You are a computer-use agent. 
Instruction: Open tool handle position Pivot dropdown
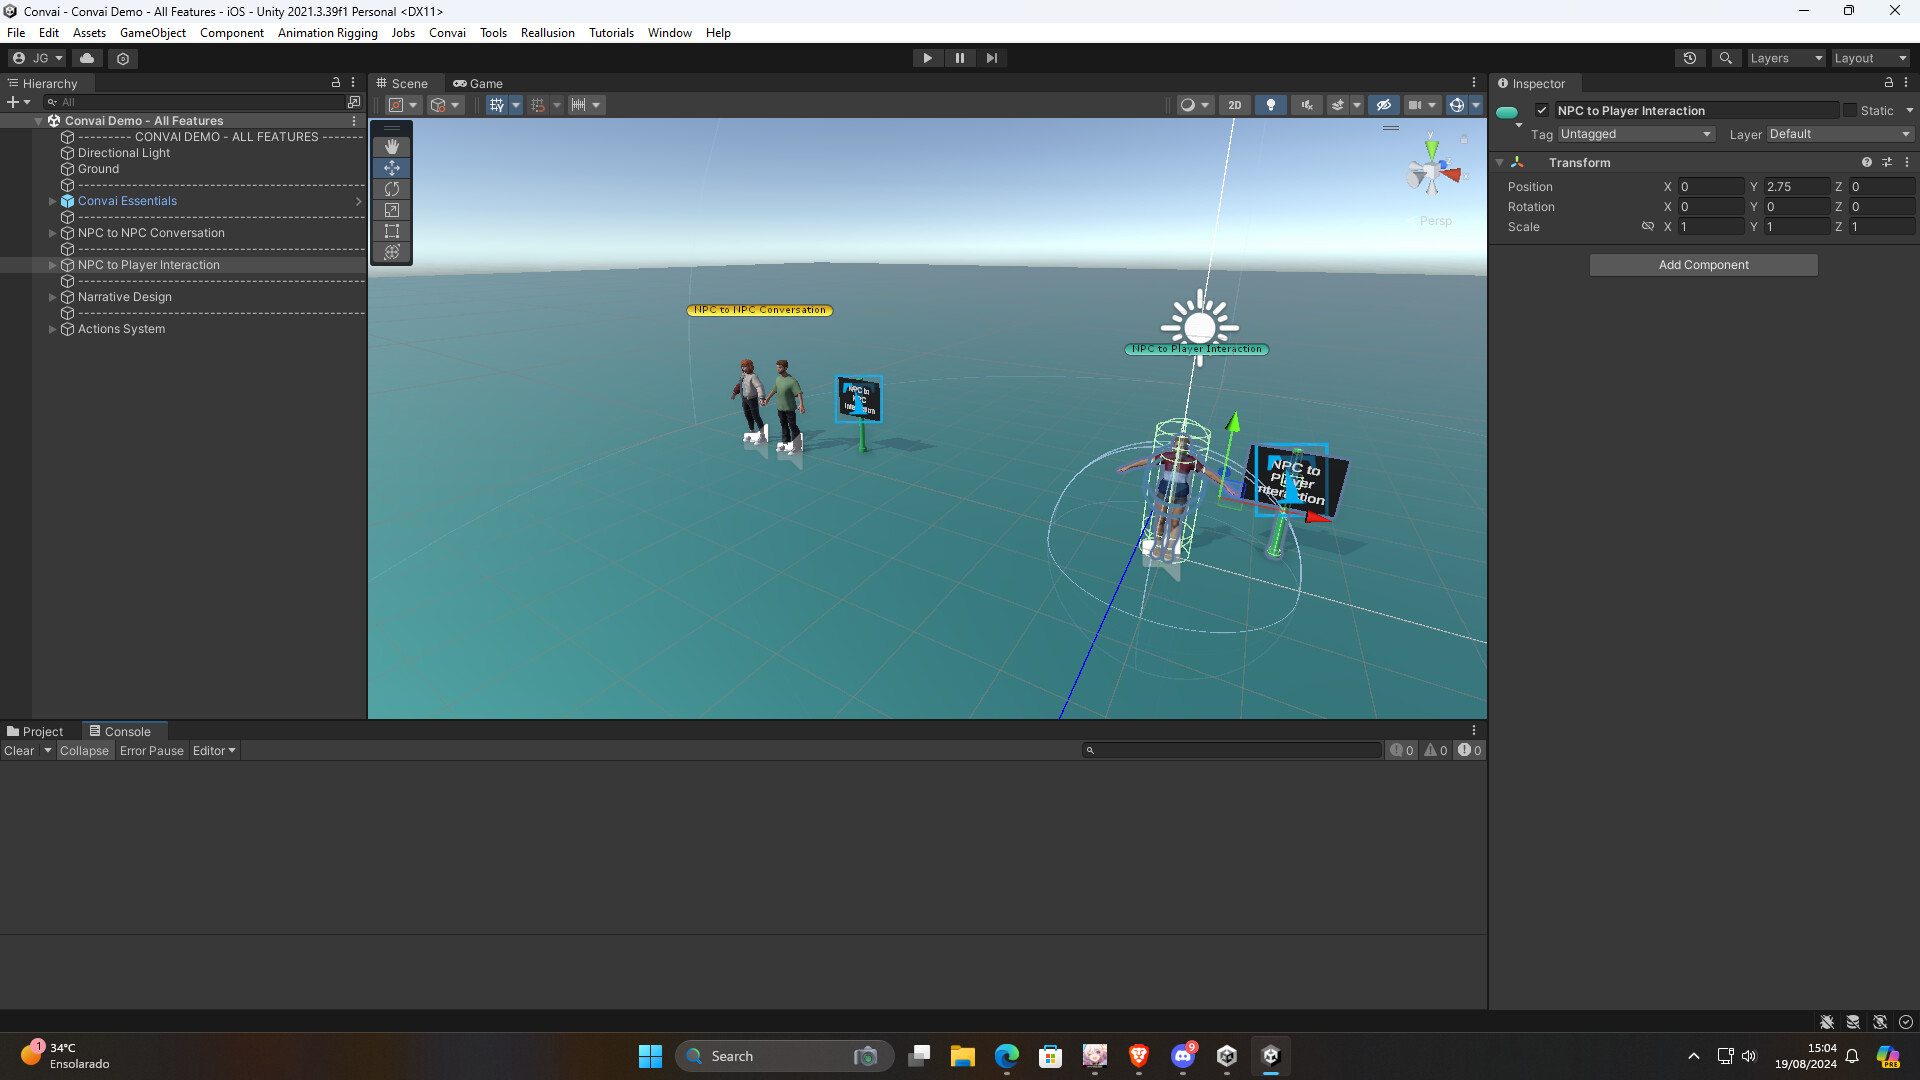403,105
